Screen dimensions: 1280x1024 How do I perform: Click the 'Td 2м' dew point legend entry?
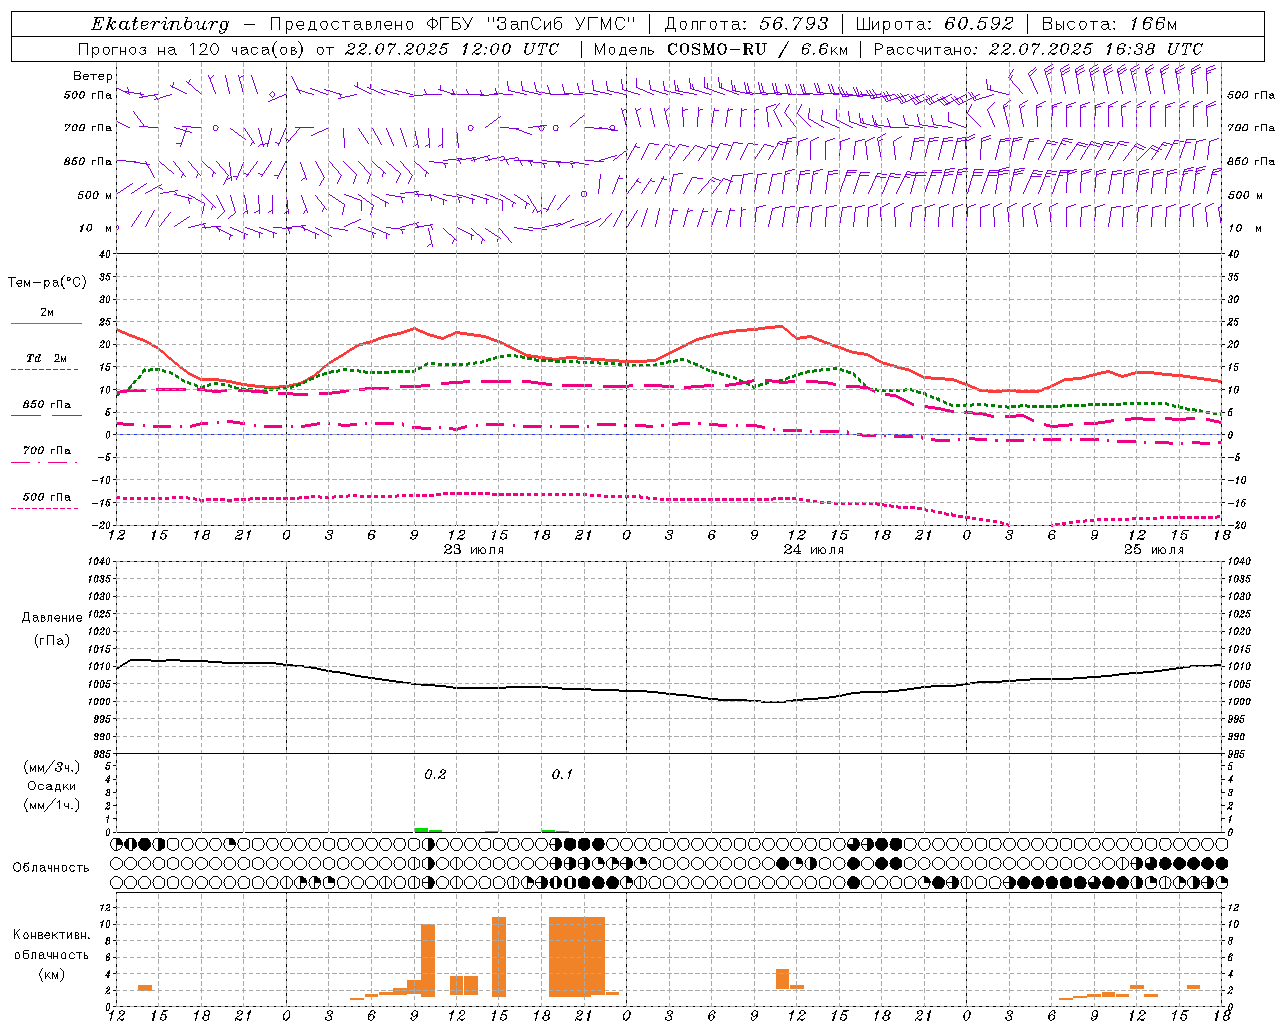click(x=46, y=358)
